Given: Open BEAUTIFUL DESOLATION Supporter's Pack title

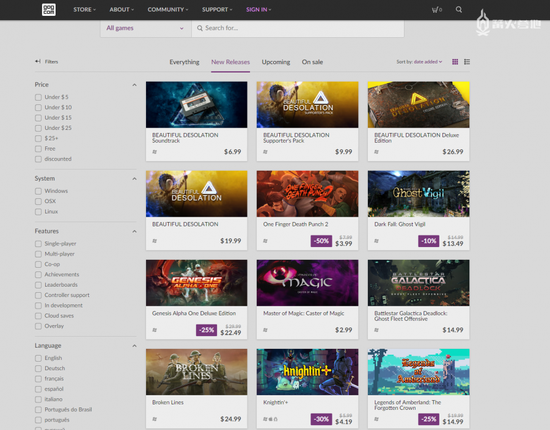Looking at the screenshot, I should 296,138.
